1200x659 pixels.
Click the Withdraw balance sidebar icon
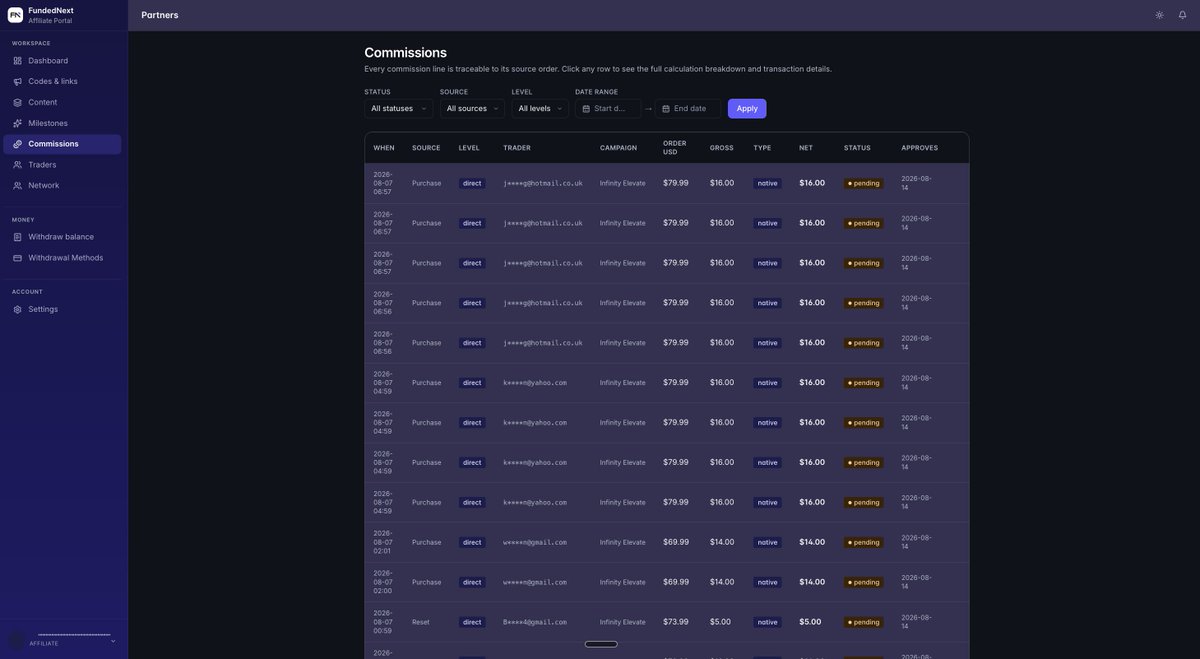click(x=18, y=237)
